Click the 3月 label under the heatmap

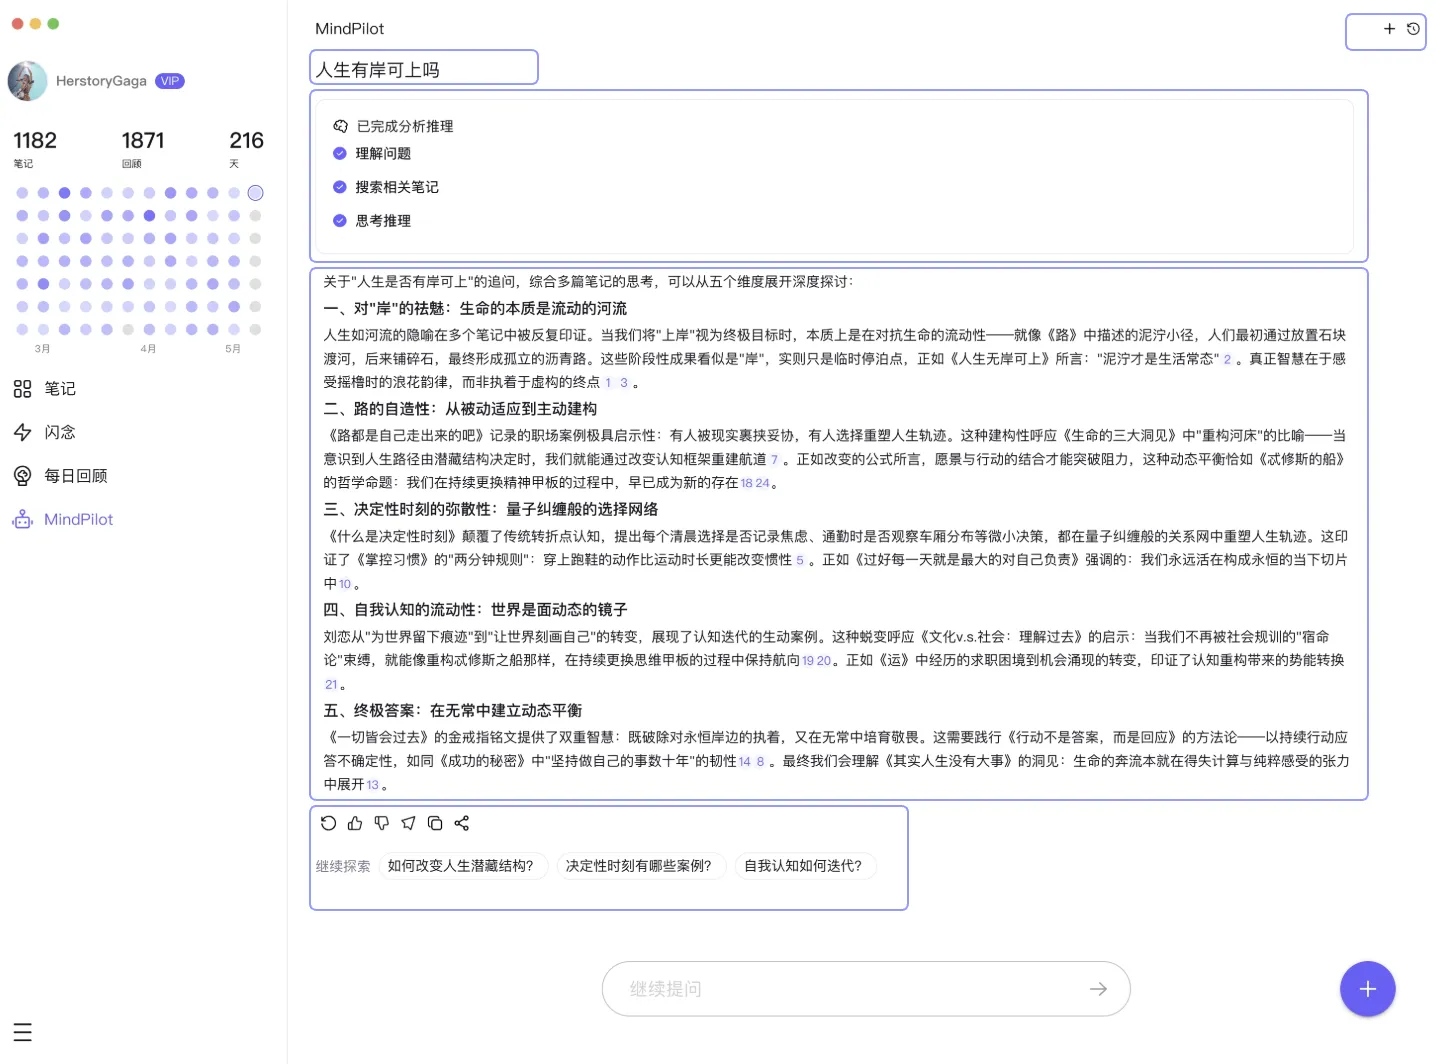[x=42, y=349]
